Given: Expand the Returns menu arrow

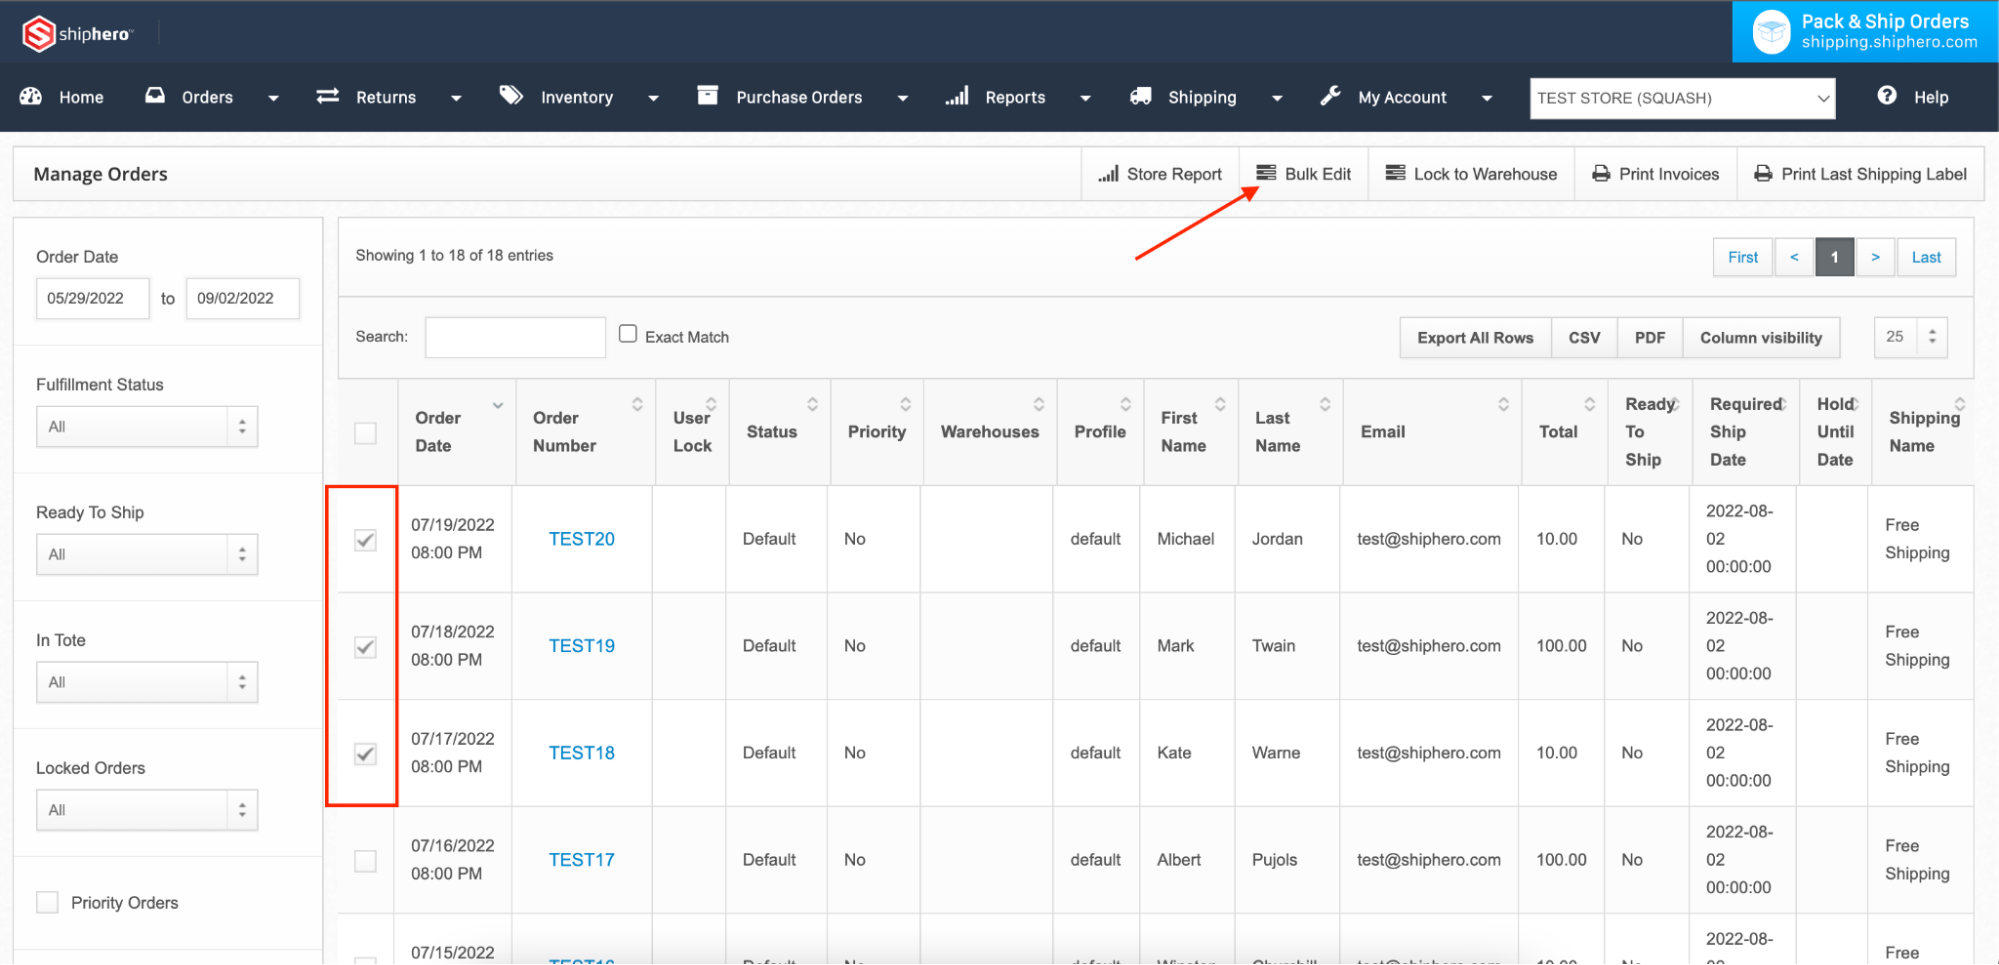Looking at the screenshot, I should click(x=456, y=98).
